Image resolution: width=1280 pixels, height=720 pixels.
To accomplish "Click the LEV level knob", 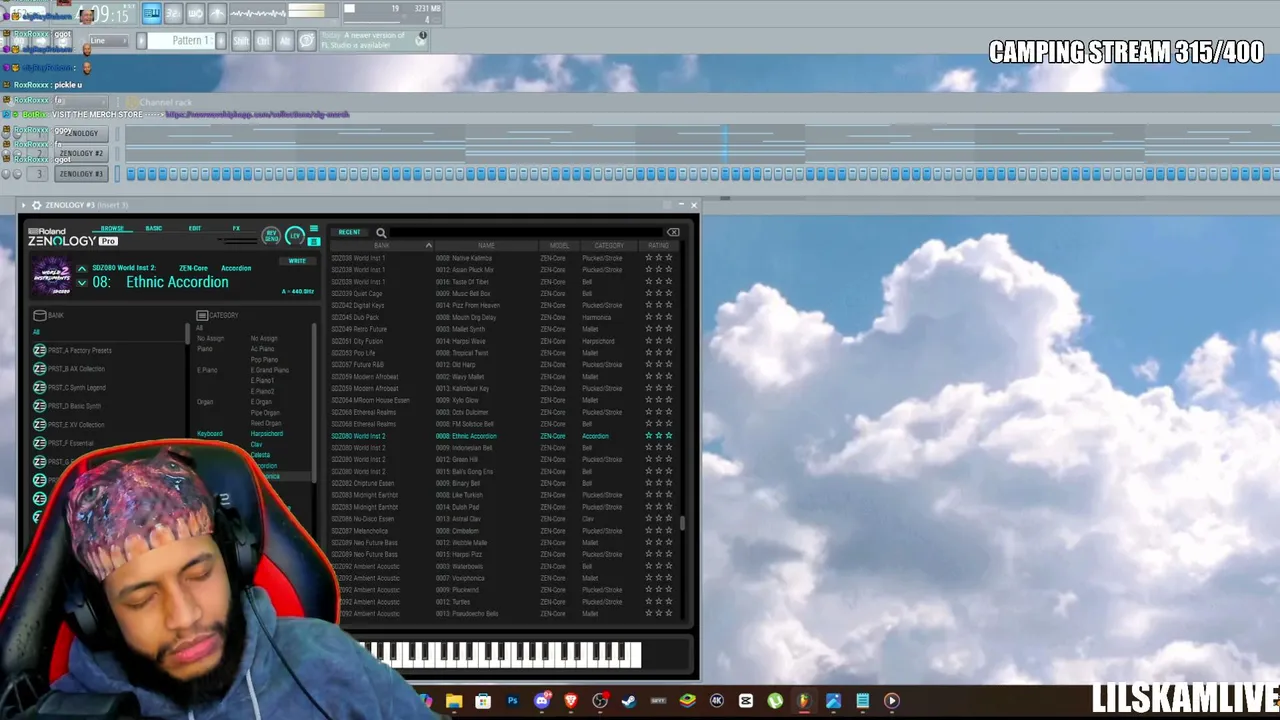I will coord(294,236).
